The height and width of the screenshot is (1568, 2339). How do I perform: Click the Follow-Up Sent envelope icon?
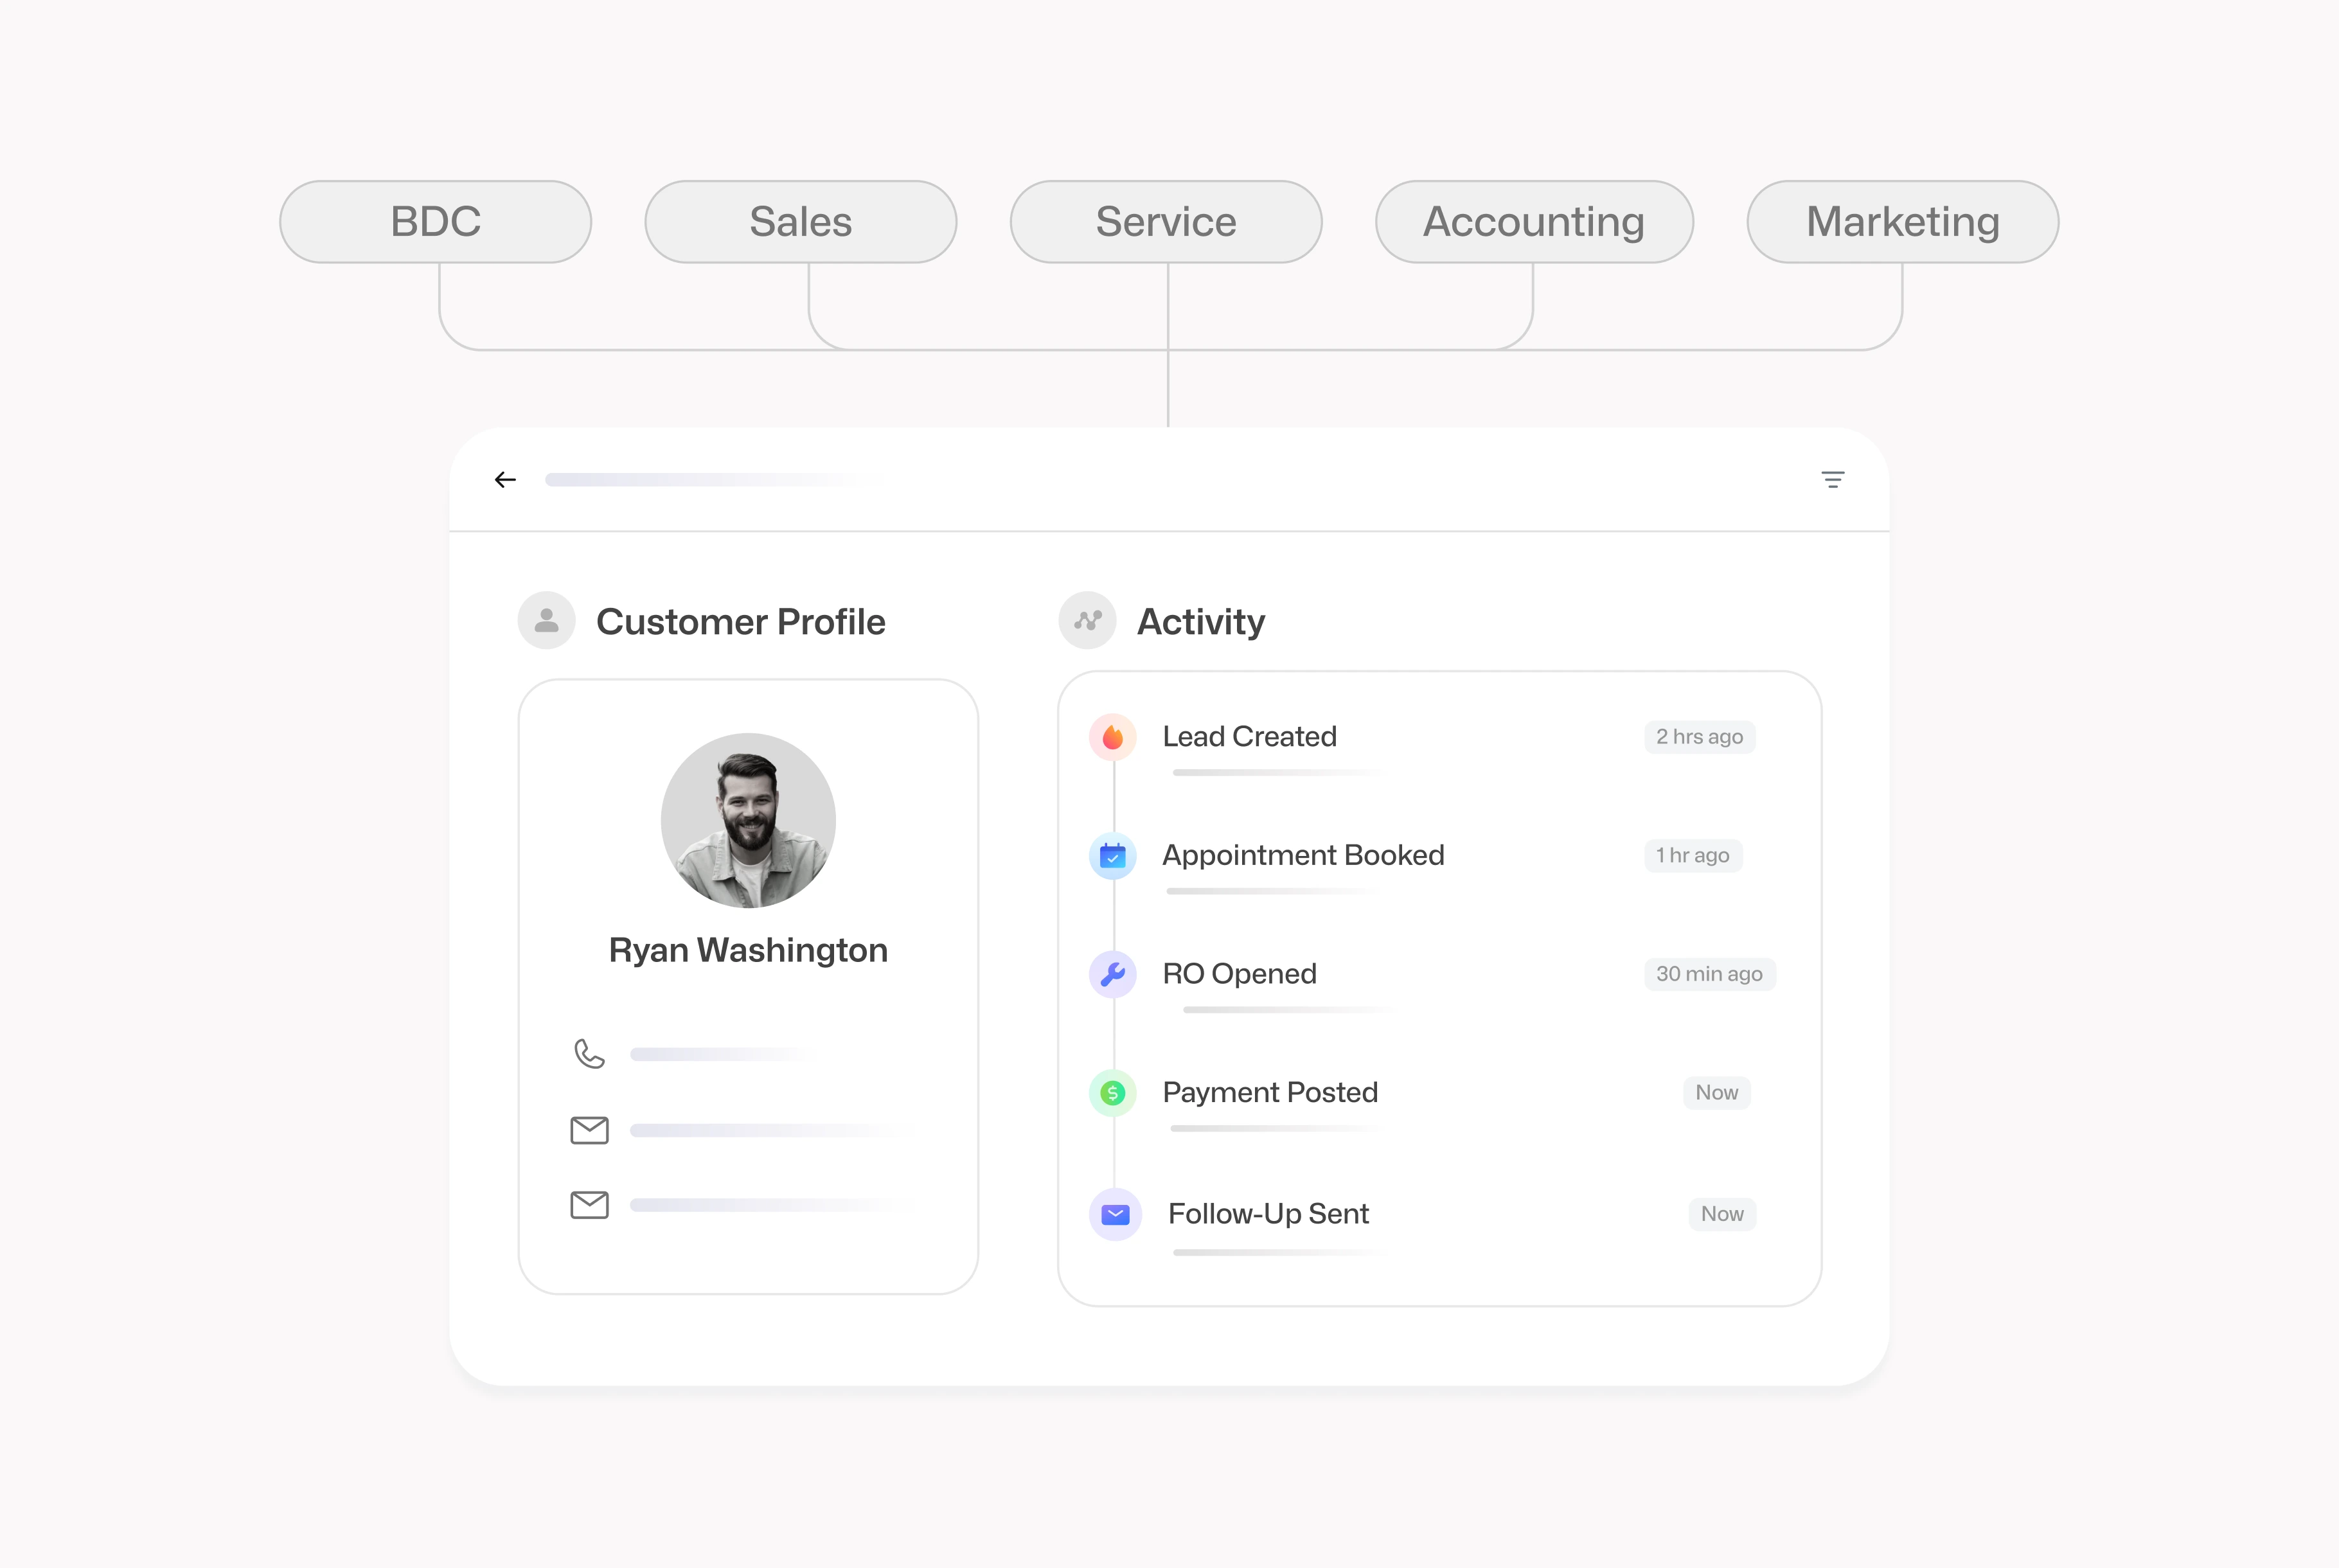[x=1115, y=1214]
